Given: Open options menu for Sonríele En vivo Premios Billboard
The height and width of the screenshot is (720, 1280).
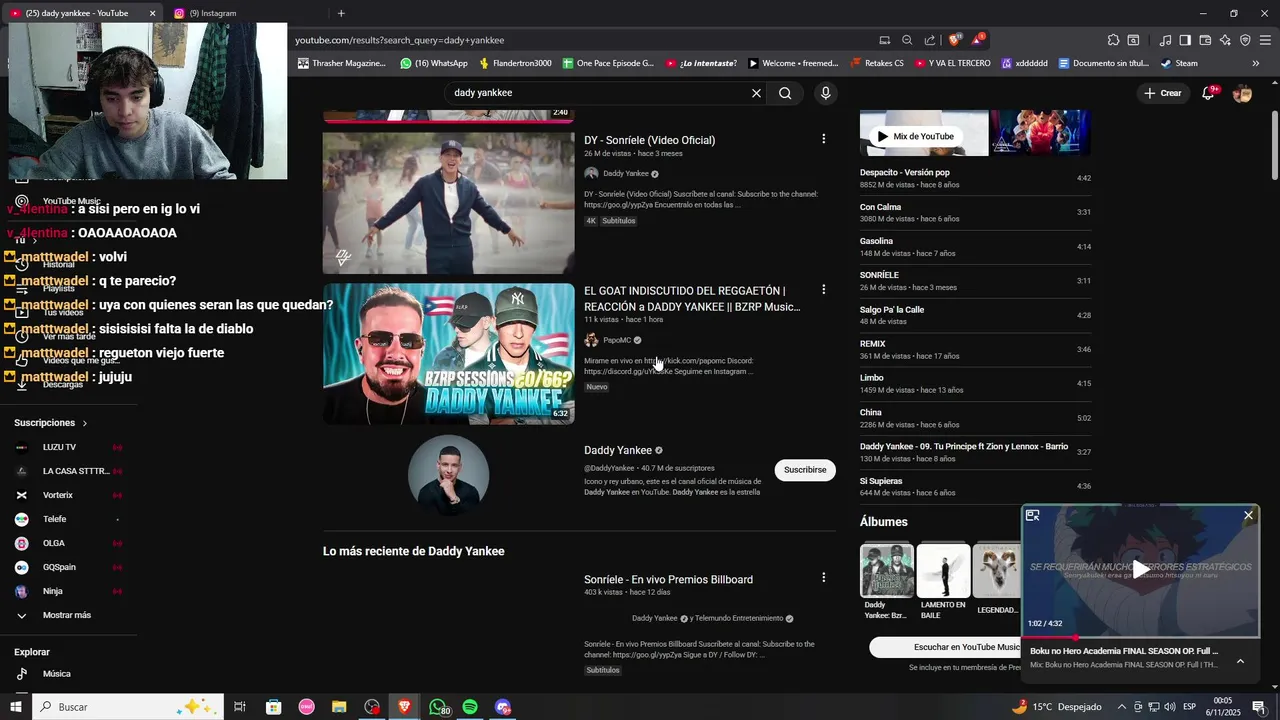Looking at the screenshot, I should coord(823,578).
